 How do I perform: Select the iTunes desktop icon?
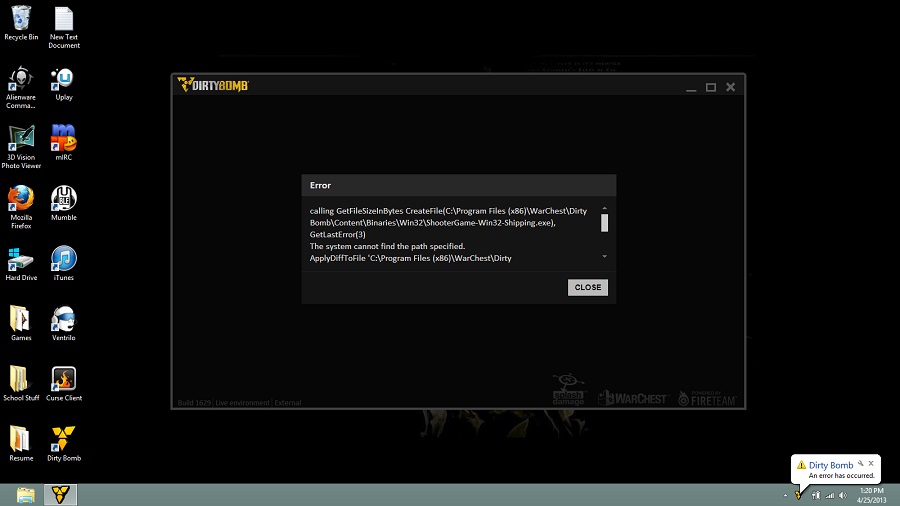click(x=63, y=259)
